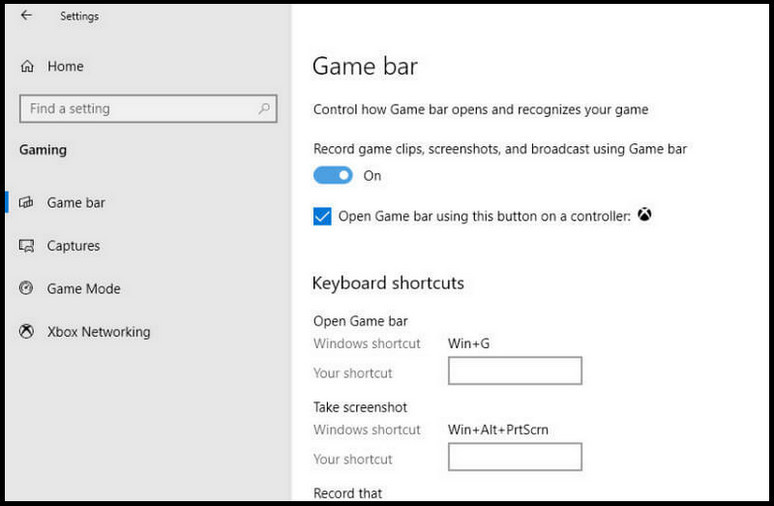Click the Game Mode sidebar icon

27,289
